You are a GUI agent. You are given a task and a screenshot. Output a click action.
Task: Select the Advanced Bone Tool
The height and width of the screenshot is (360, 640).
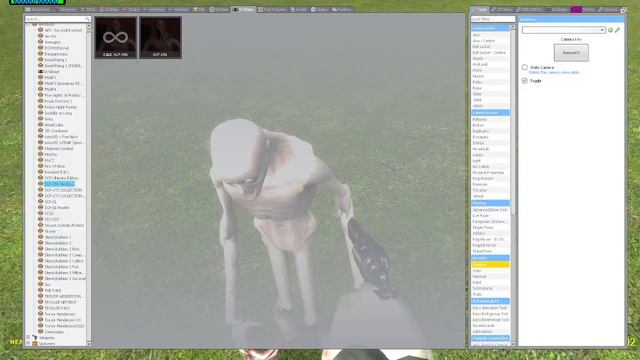tap(490, 210)
